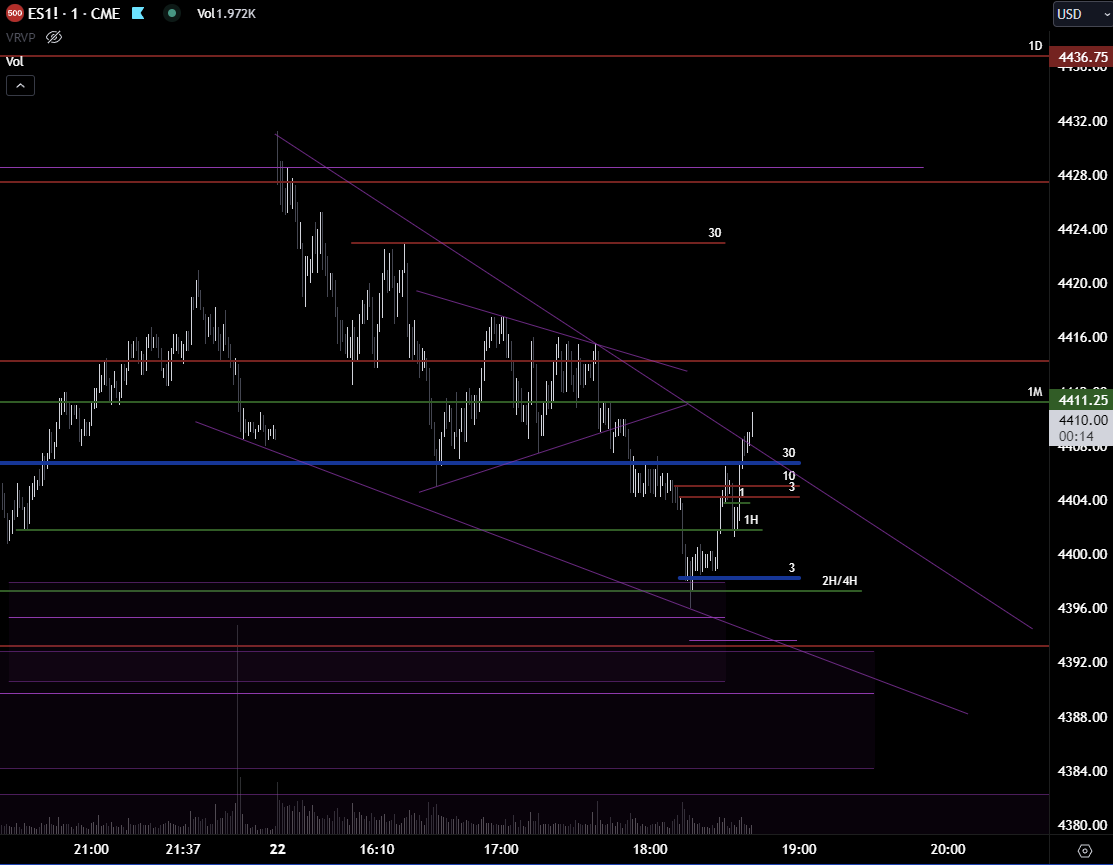Click the 17:00 time axis label
The height and width of the screenshot is (865, 1113).
coord(501,849)
